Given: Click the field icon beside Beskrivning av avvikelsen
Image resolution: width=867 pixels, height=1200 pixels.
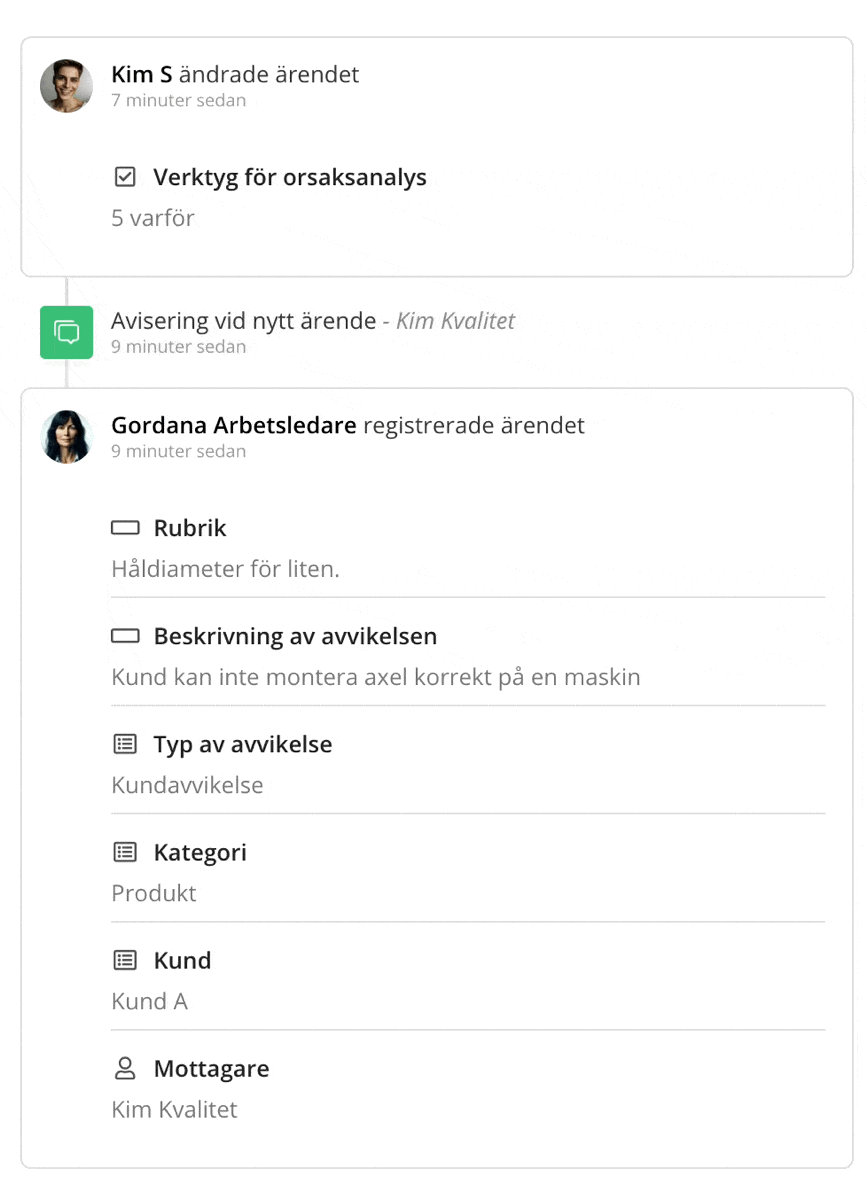Looking at the screenshot, I should click(124, 635).
